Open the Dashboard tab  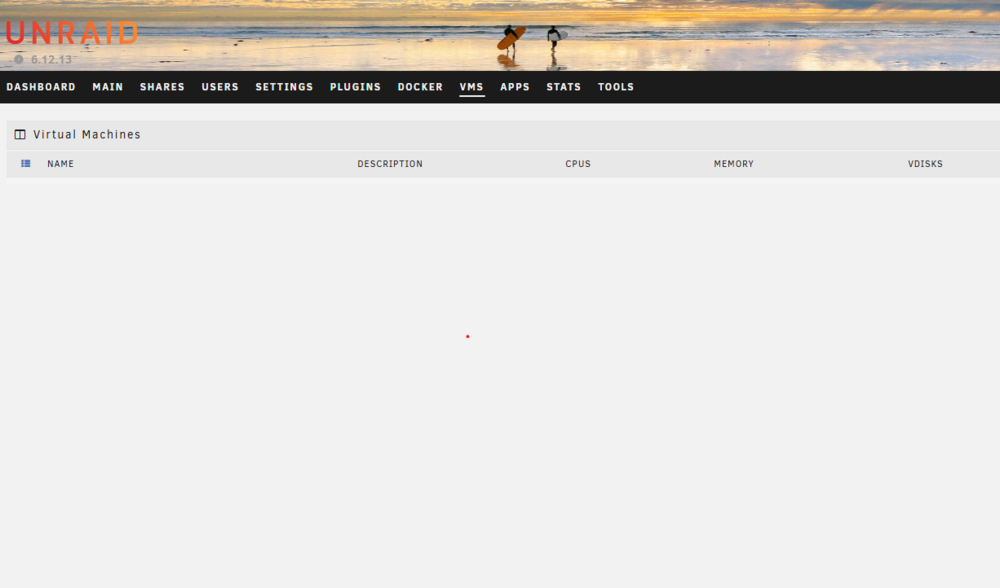click(x=41, y=87)
